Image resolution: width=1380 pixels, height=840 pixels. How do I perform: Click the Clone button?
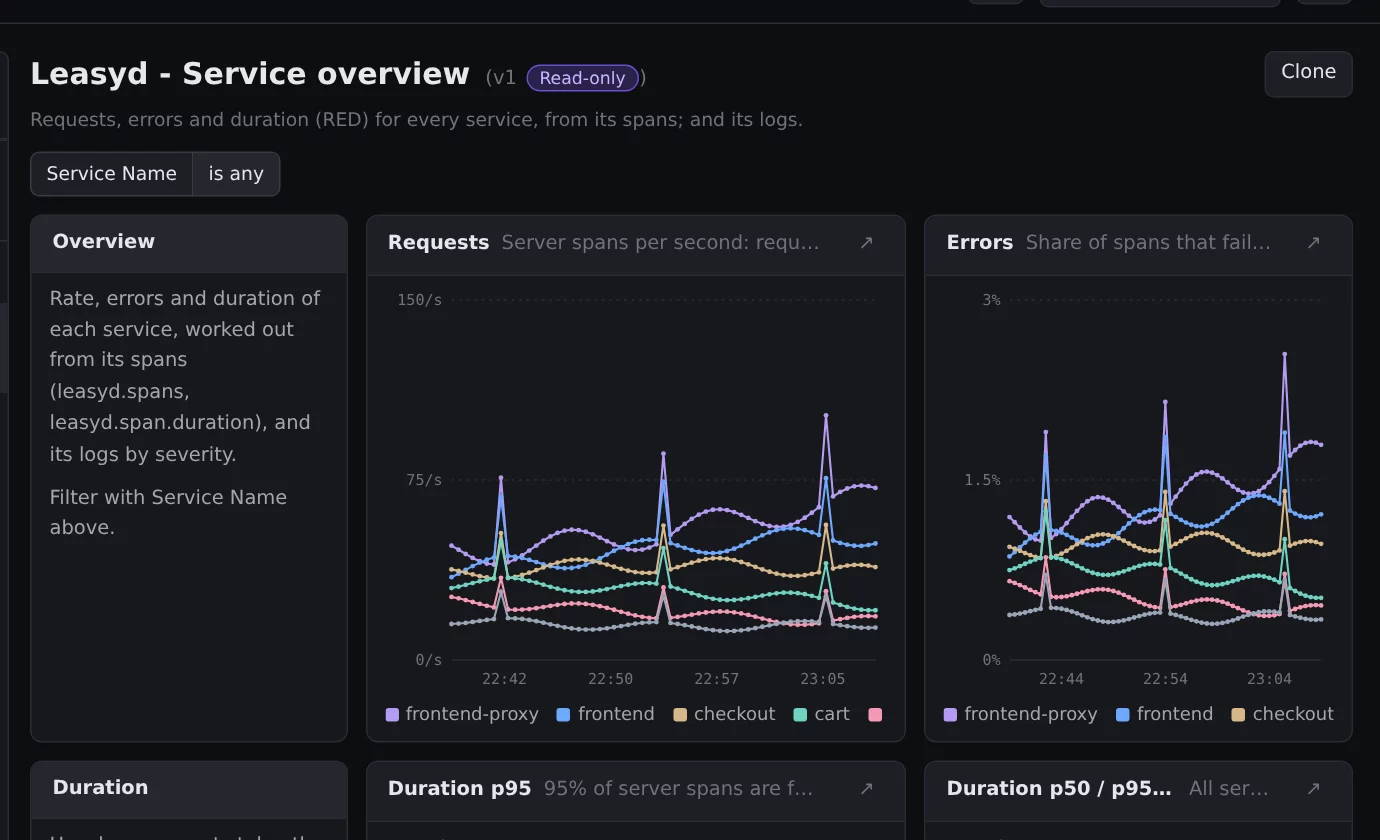tap(1308, 74)
